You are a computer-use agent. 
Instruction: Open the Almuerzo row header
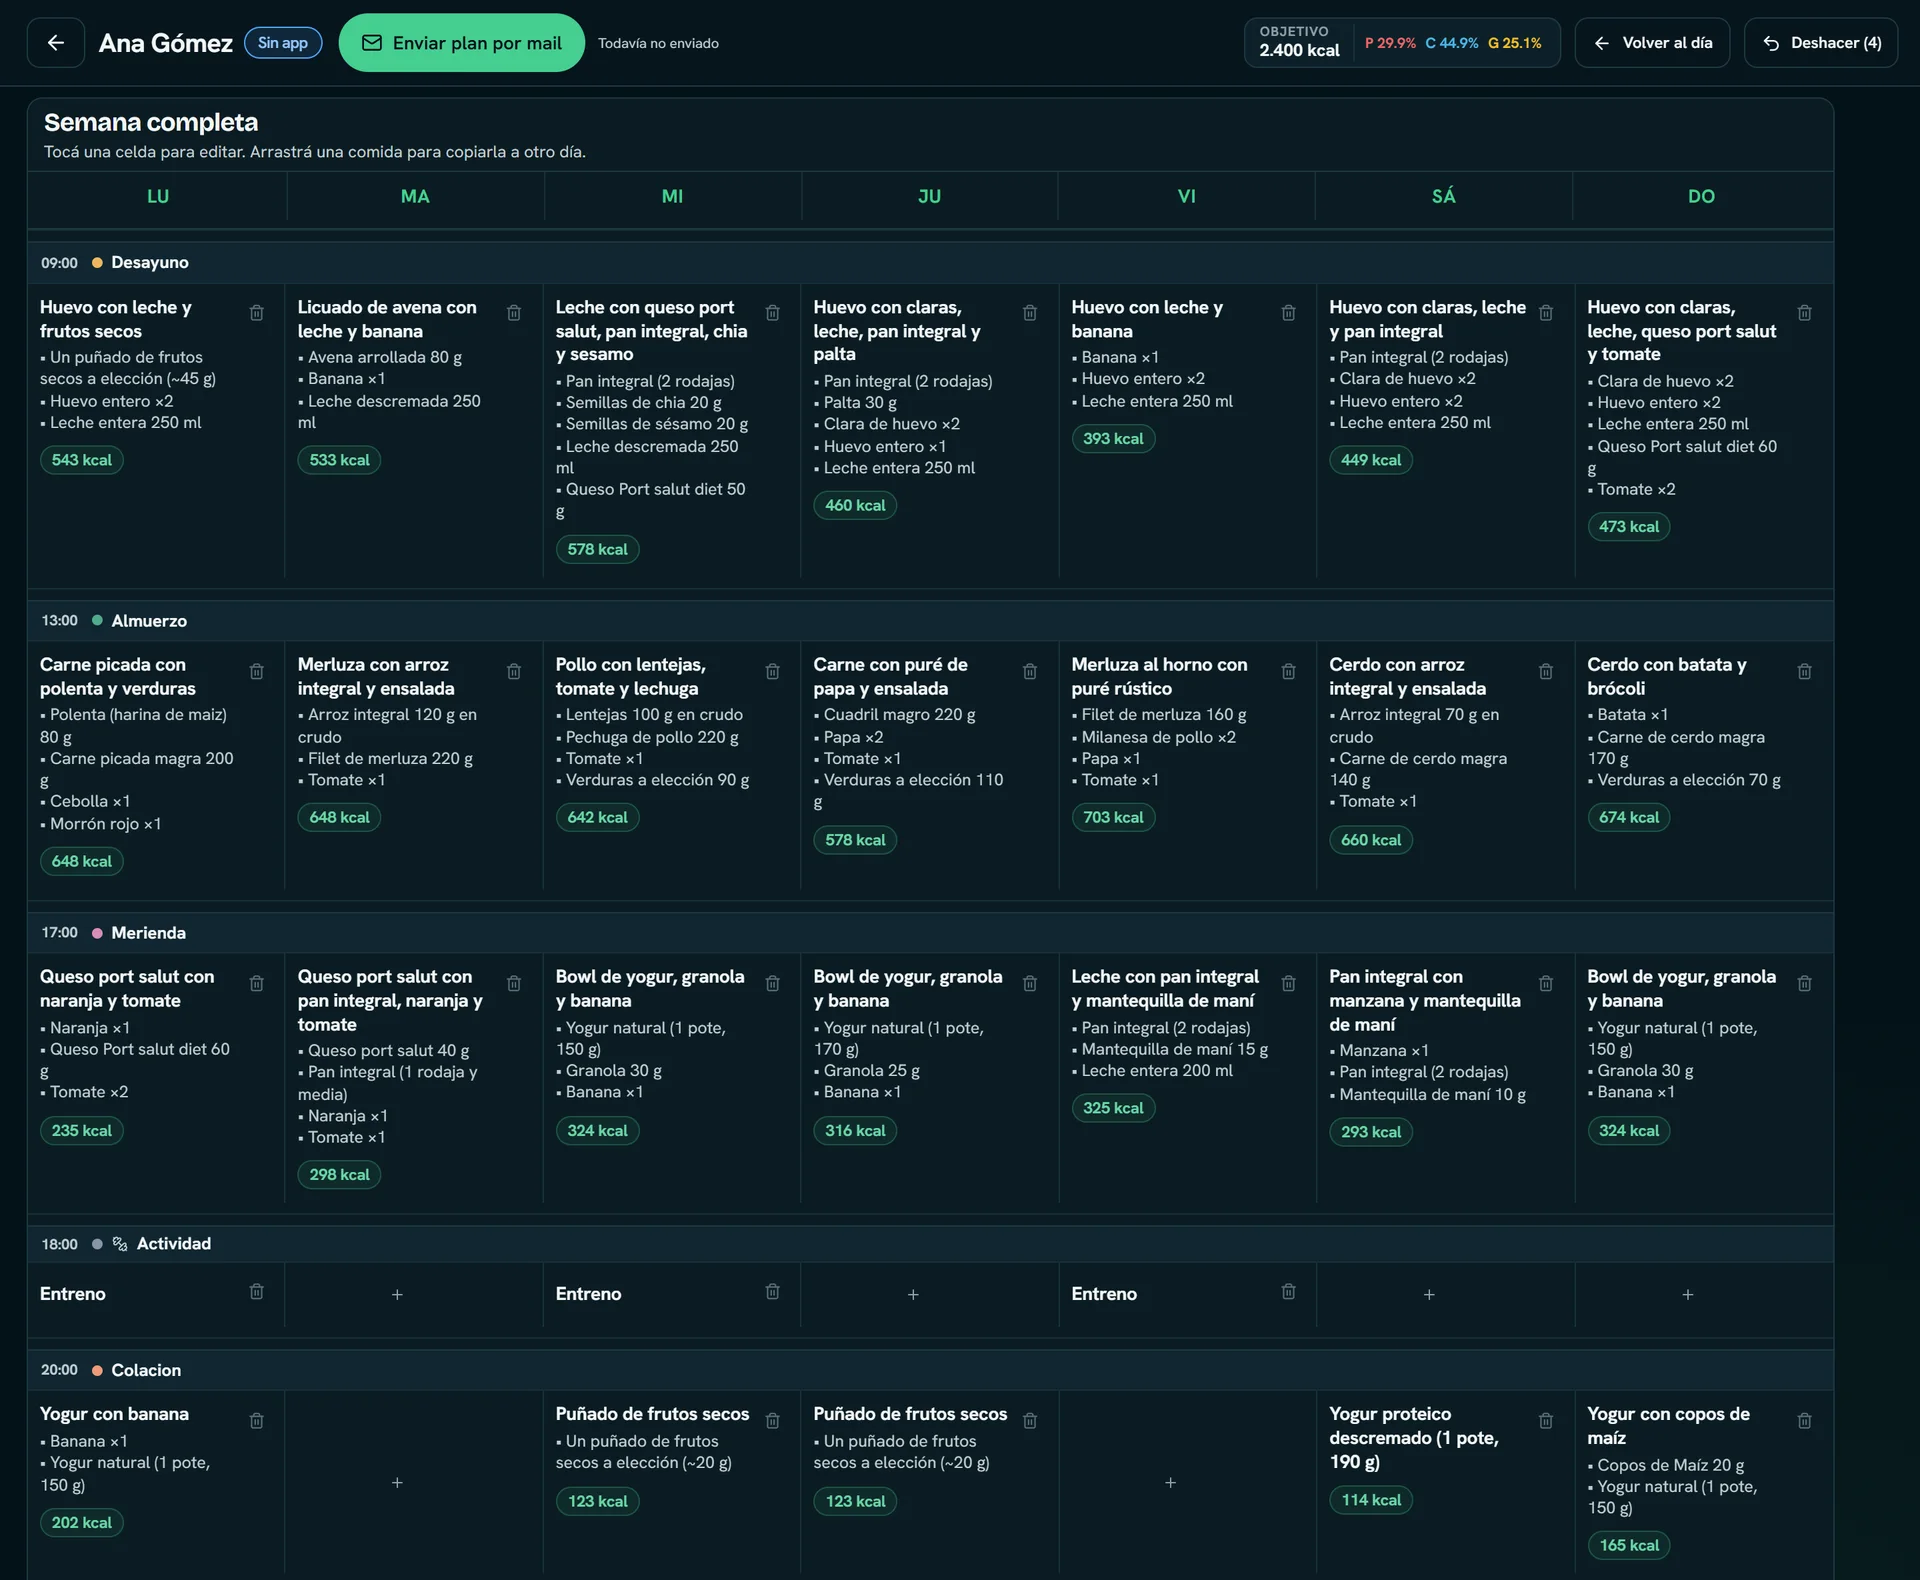coord(930,620)
